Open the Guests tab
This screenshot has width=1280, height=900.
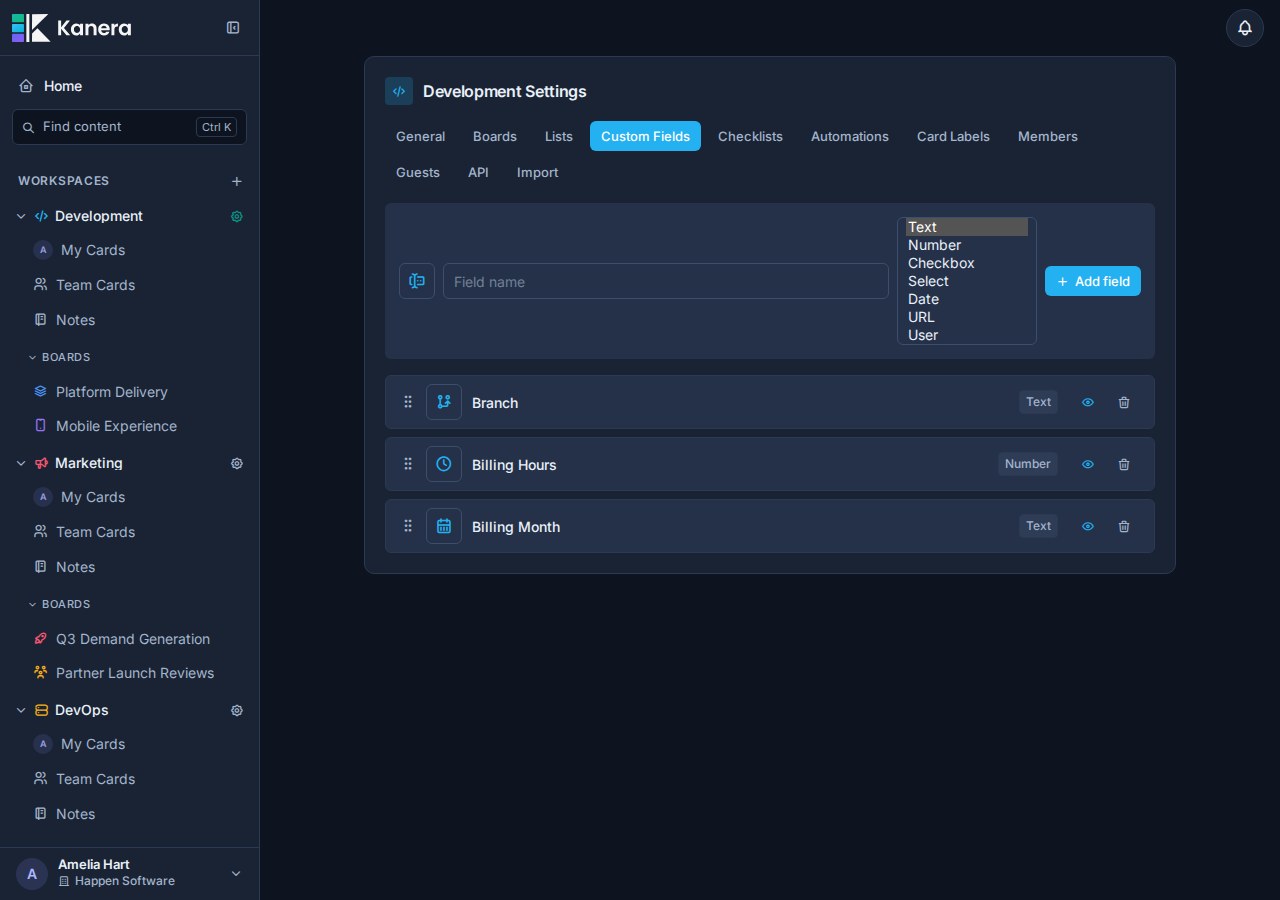pos(418,172)
